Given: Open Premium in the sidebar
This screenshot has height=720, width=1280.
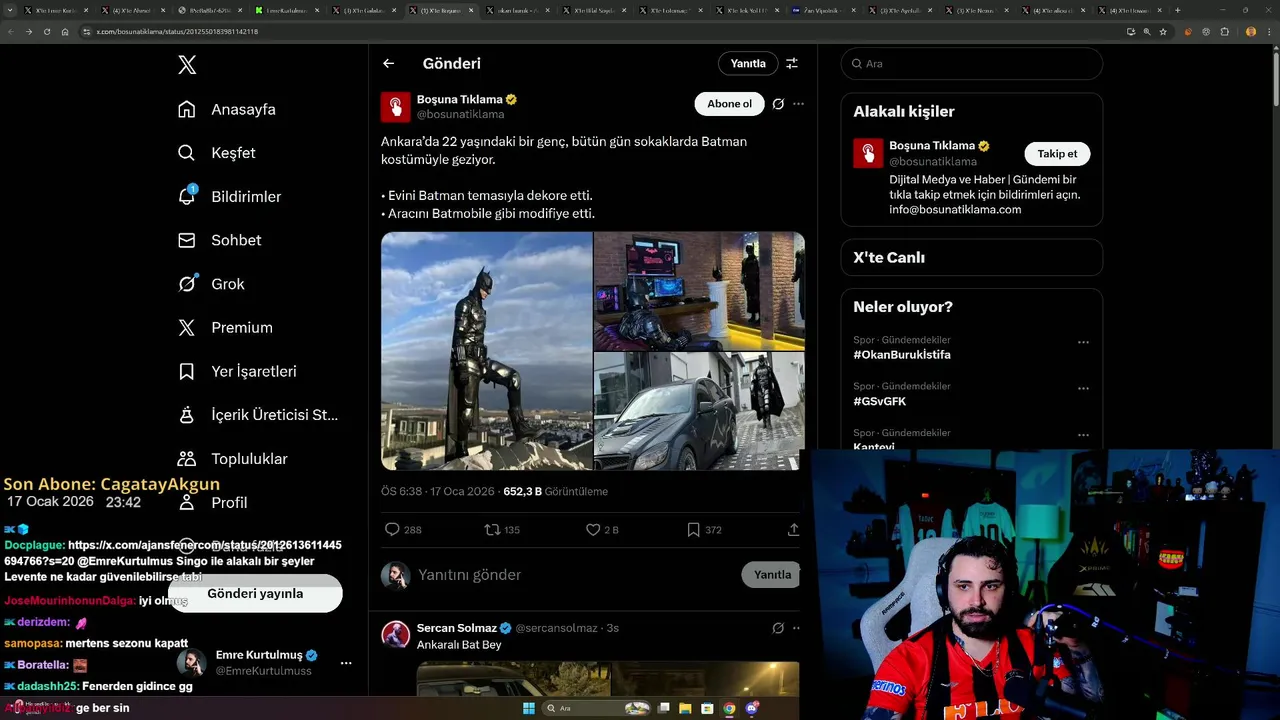Looking at the screenshot, I should point(225,327).
